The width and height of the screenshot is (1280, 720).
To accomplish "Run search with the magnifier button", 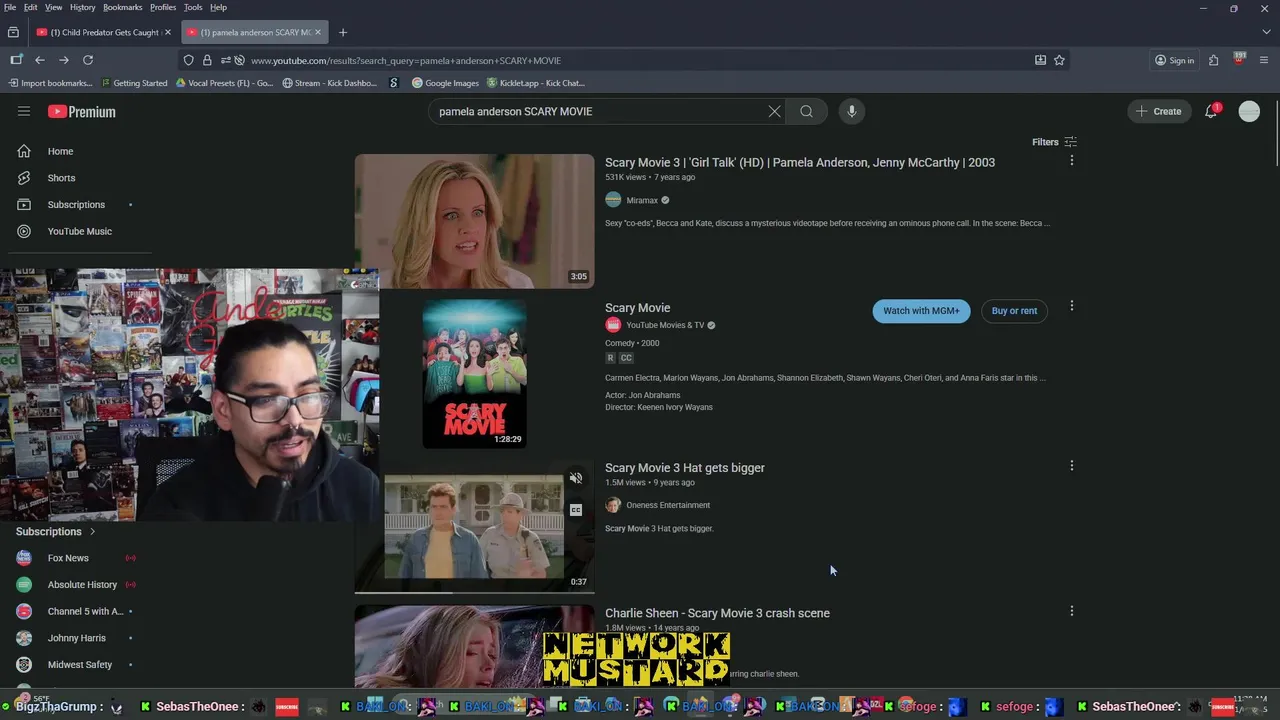I will pos(806,111).
